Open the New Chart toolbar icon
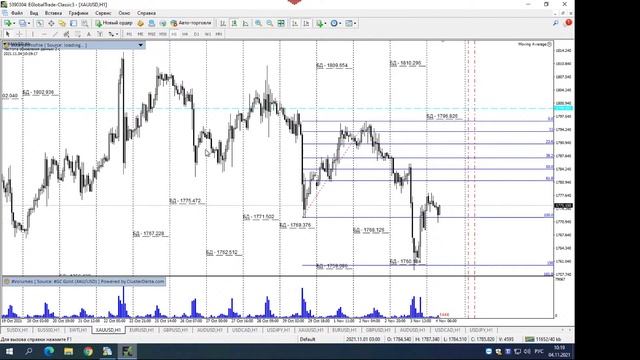The image size is (640, 360). [7, 23]
